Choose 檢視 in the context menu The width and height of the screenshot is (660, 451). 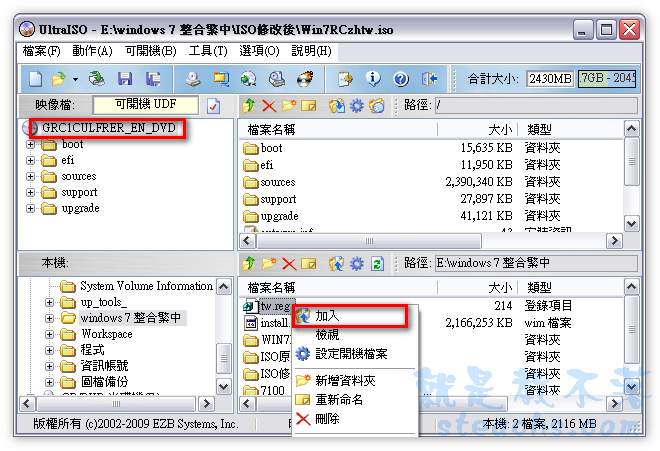coord(354,335)
